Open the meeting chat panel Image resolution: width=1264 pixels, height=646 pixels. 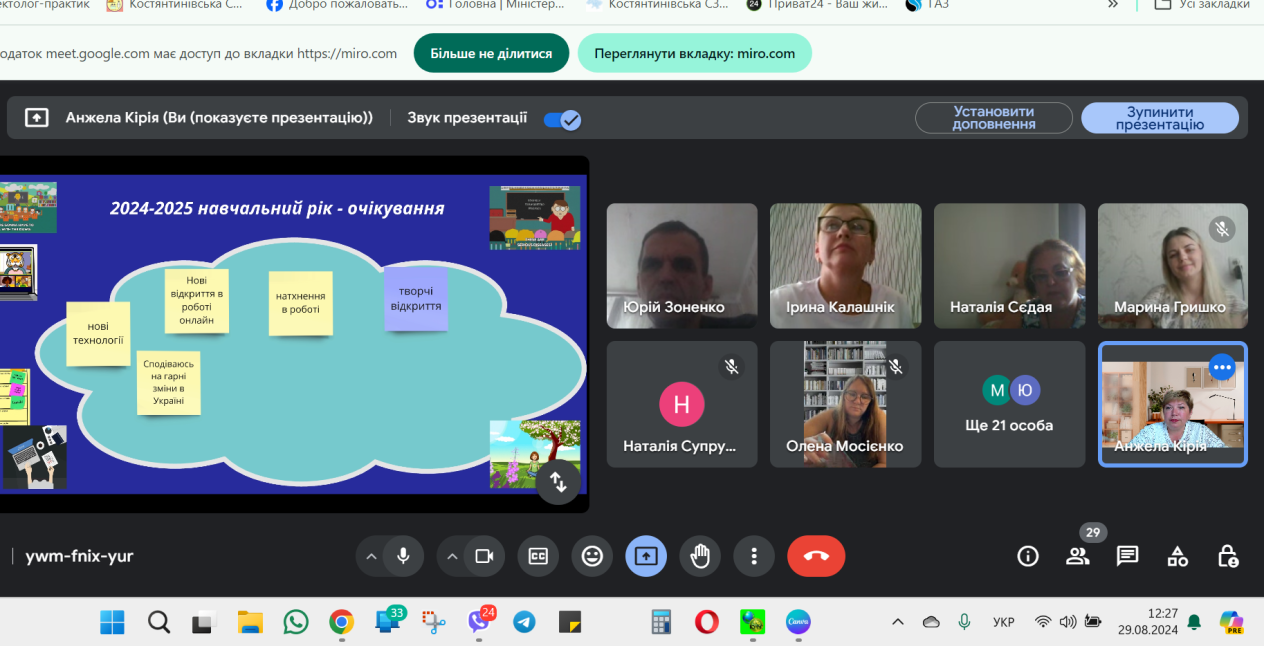[1128, 556]
